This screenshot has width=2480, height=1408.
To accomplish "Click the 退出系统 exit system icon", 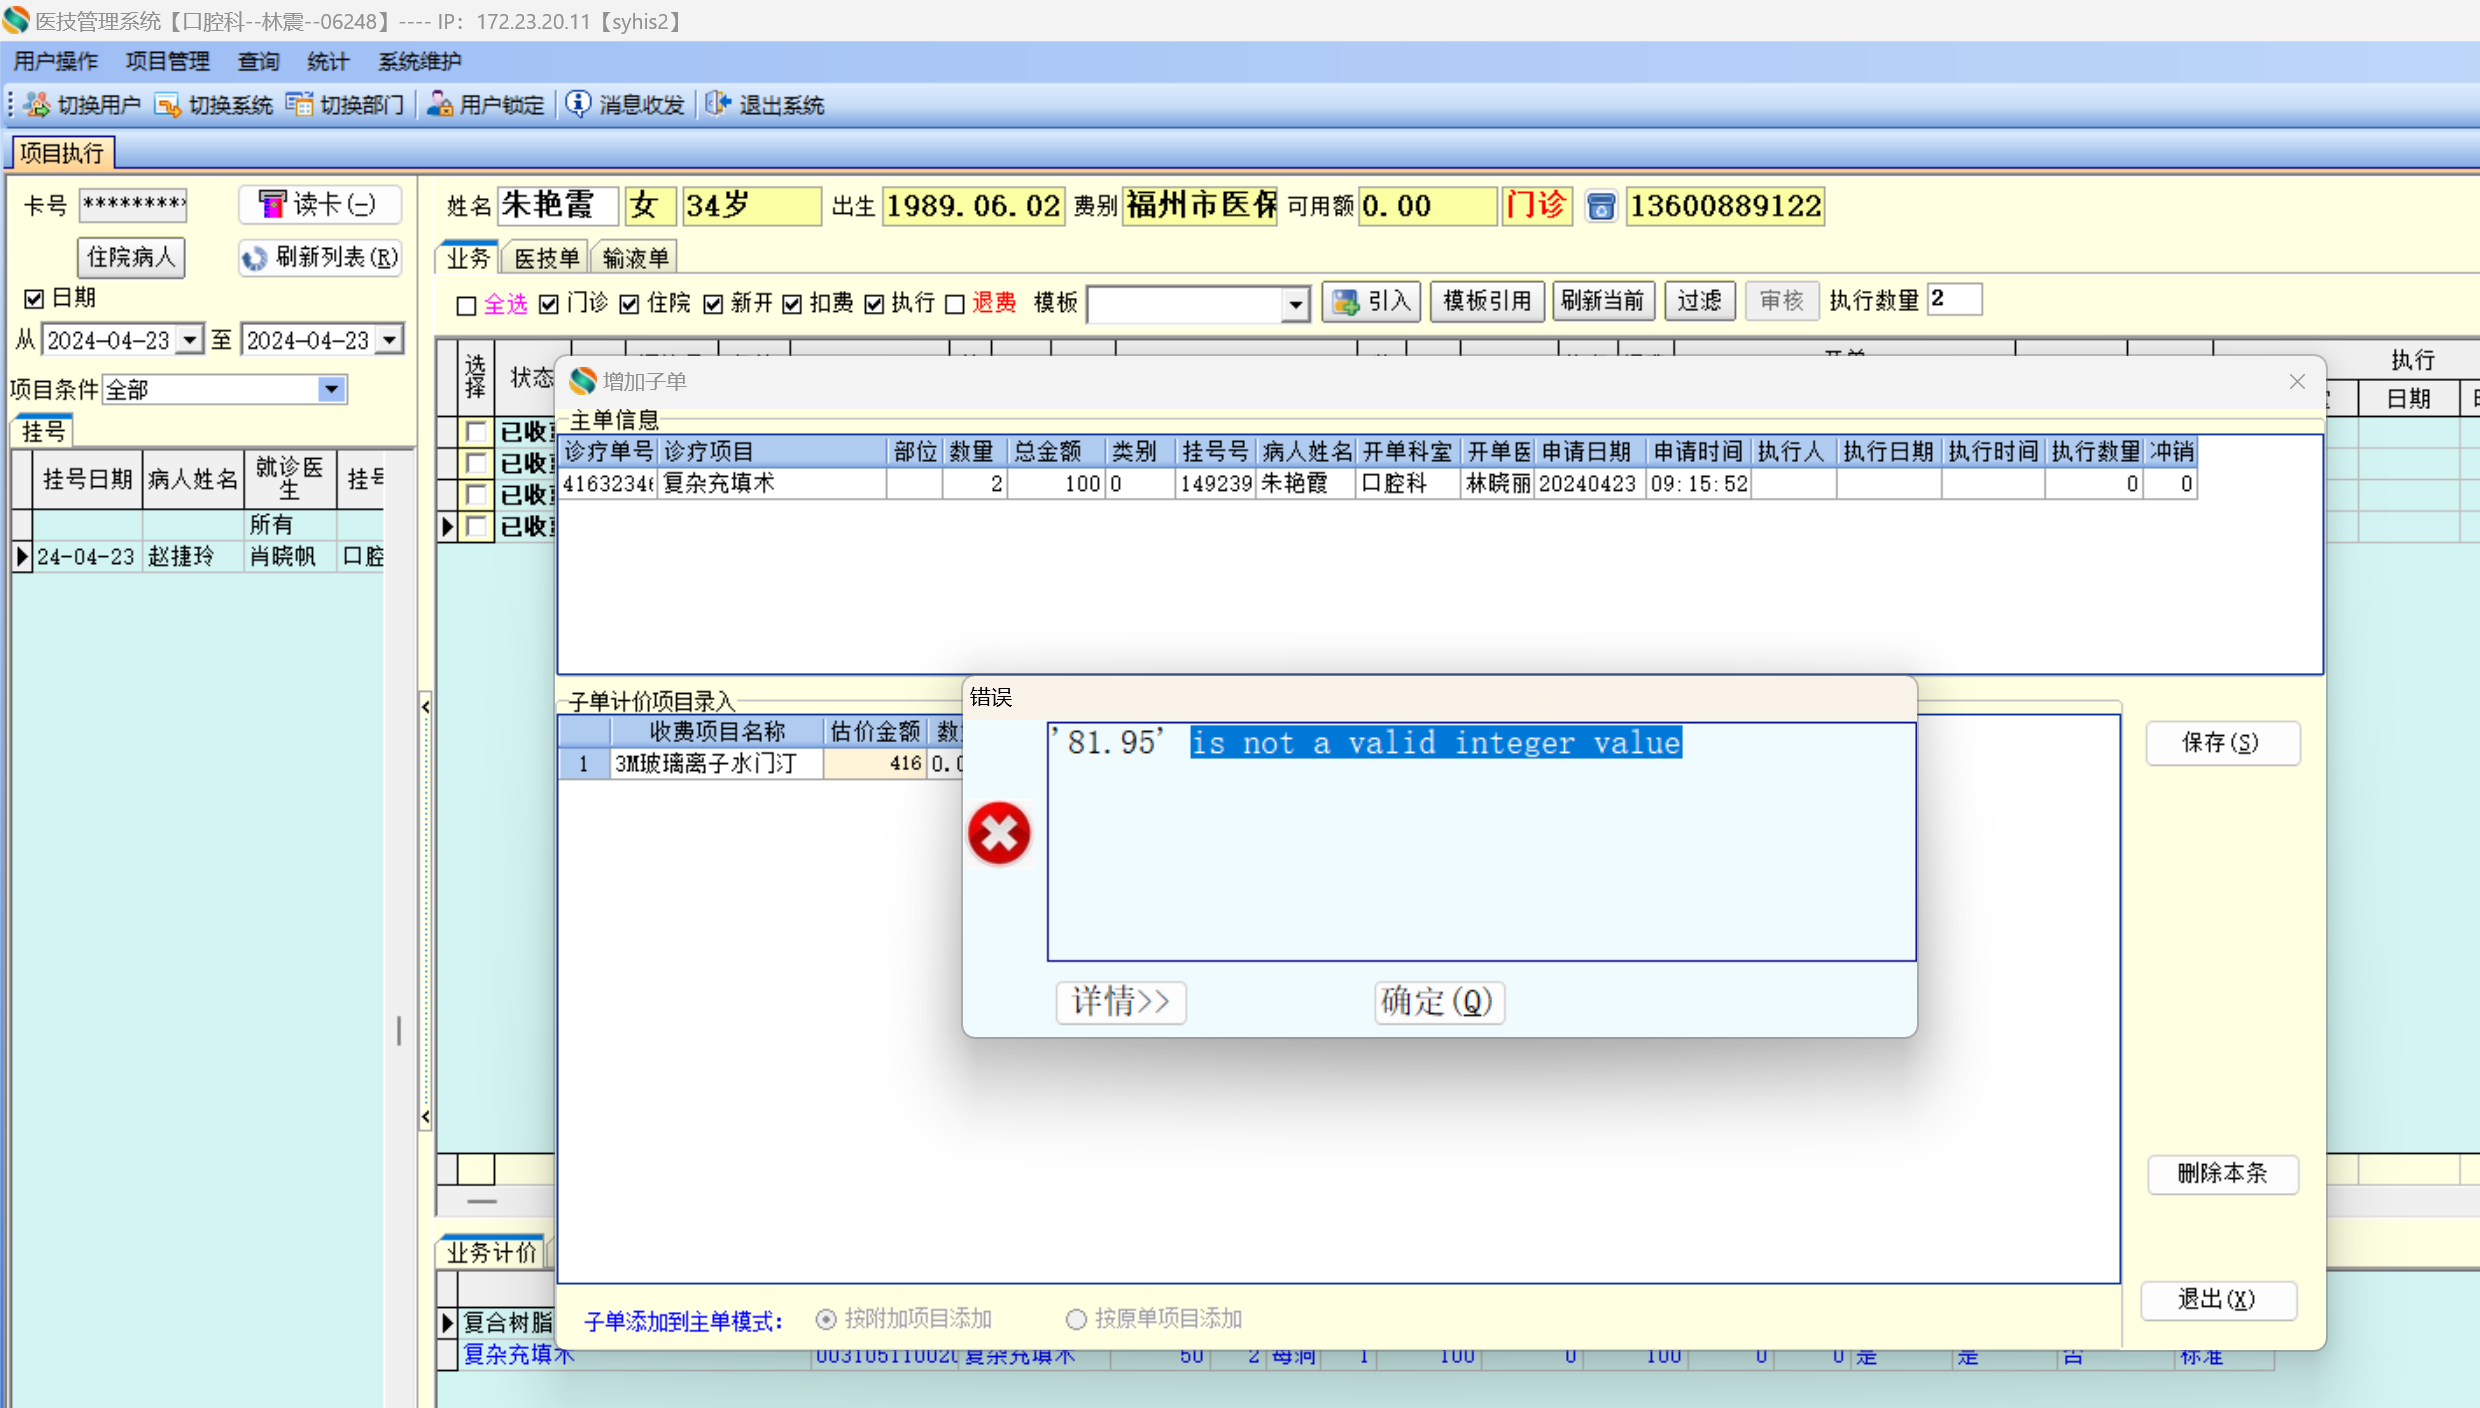I will (718, 104).
